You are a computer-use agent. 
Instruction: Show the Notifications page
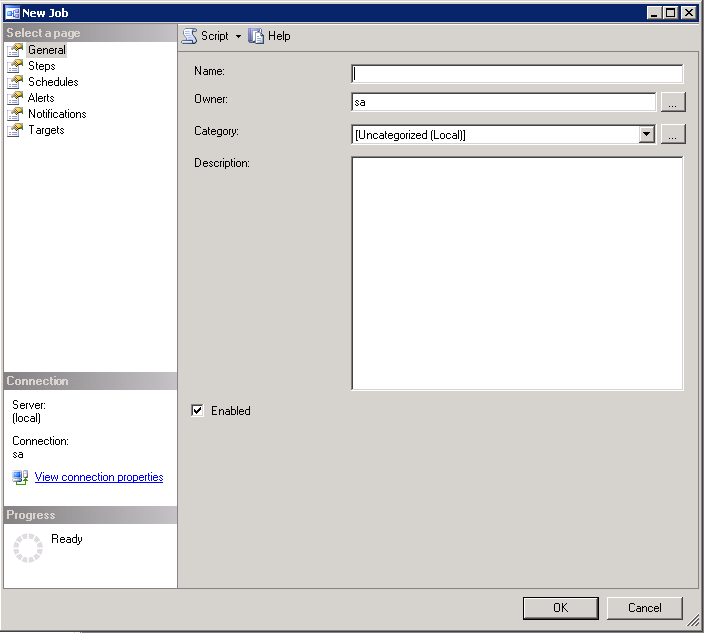57,114
